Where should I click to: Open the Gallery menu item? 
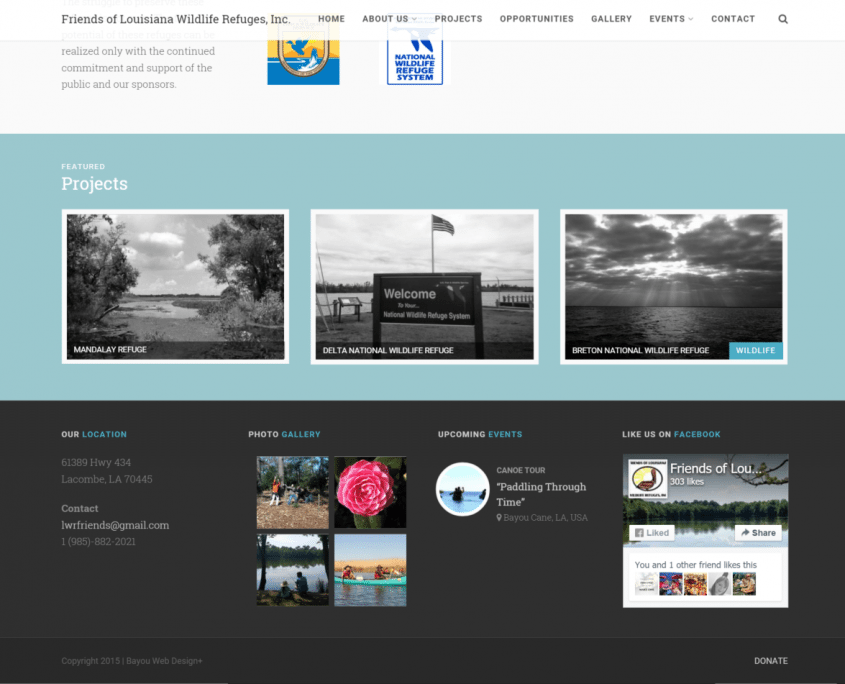[611, 19]
